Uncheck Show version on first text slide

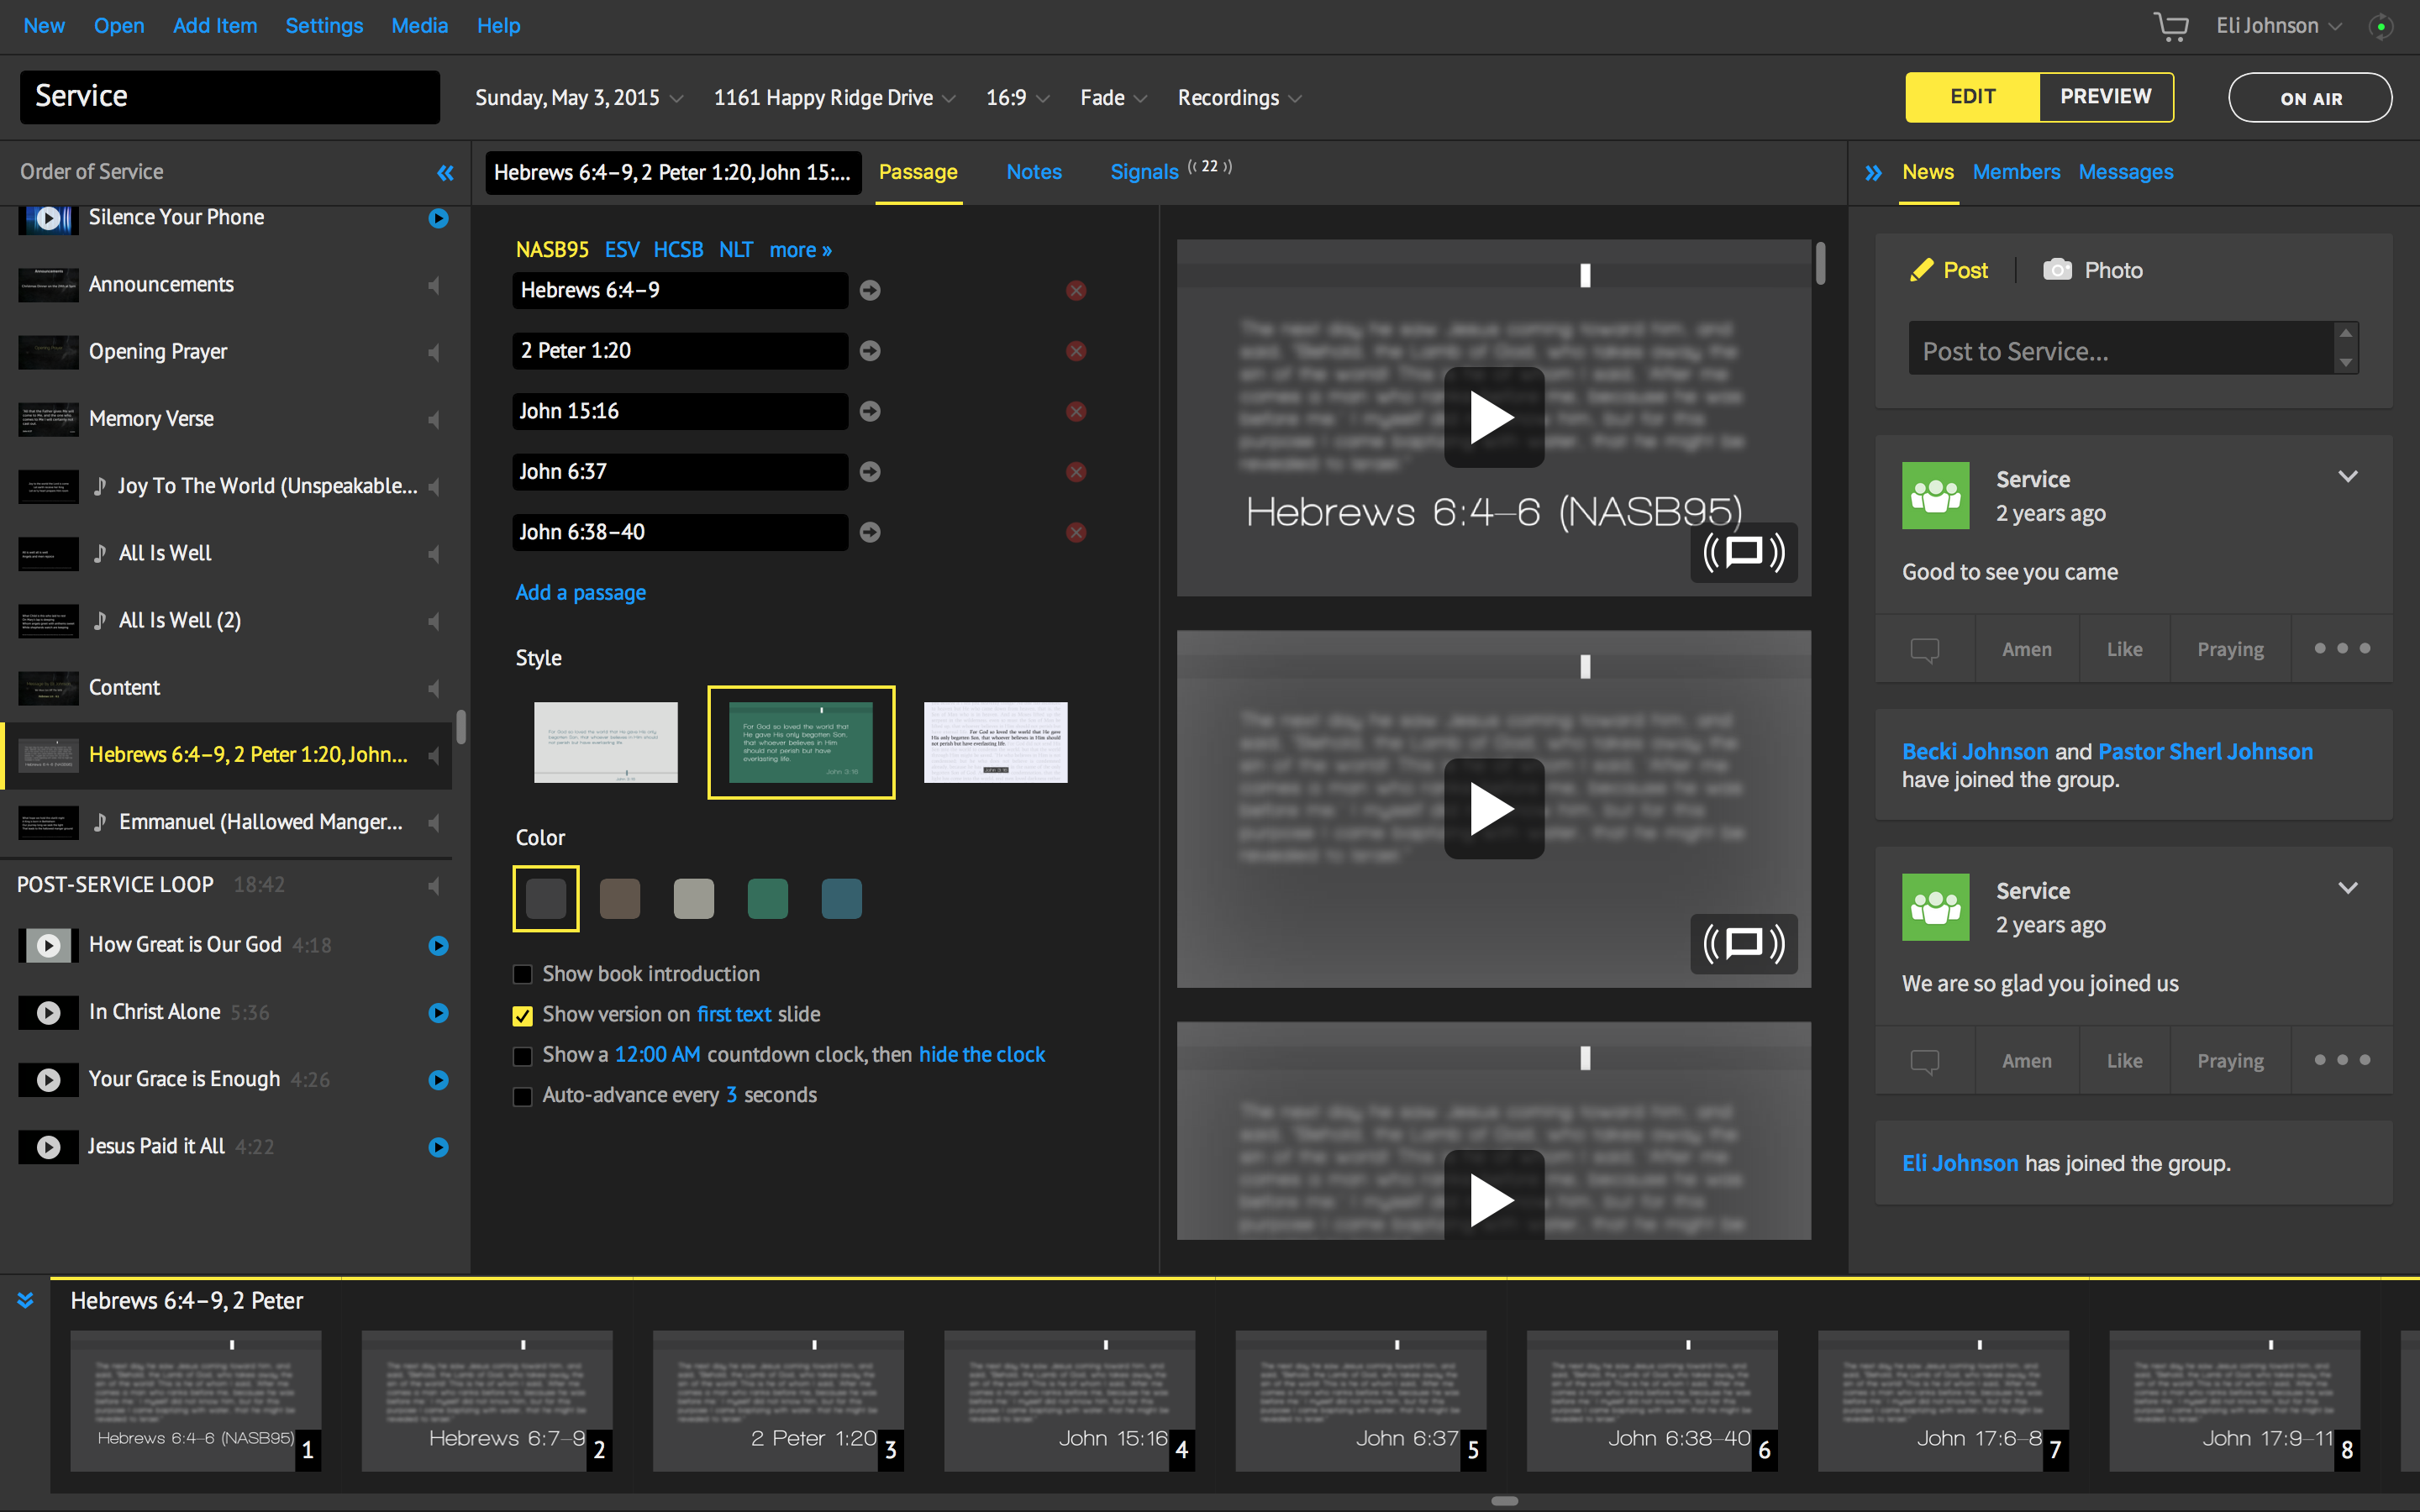coord(522,1016)
